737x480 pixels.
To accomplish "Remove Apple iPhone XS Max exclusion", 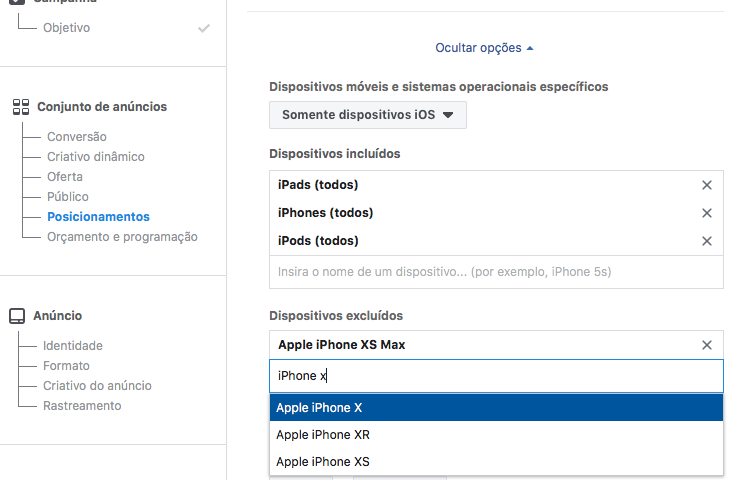I will 706,345.
